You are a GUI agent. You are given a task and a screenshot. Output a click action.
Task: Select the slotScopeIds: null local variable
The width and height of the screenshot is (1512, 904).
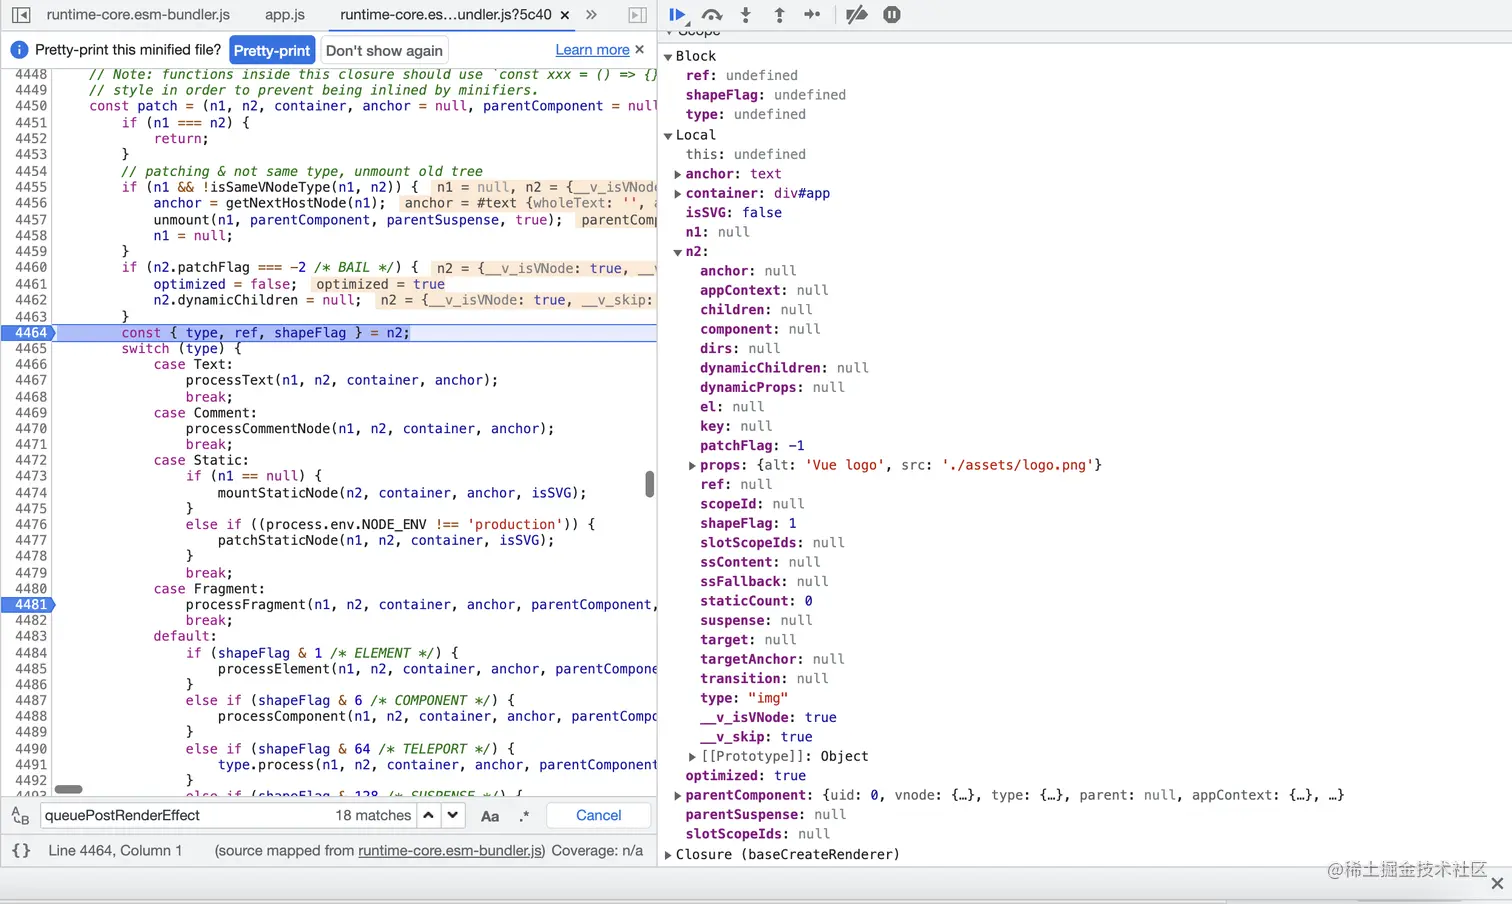(758, 834)
